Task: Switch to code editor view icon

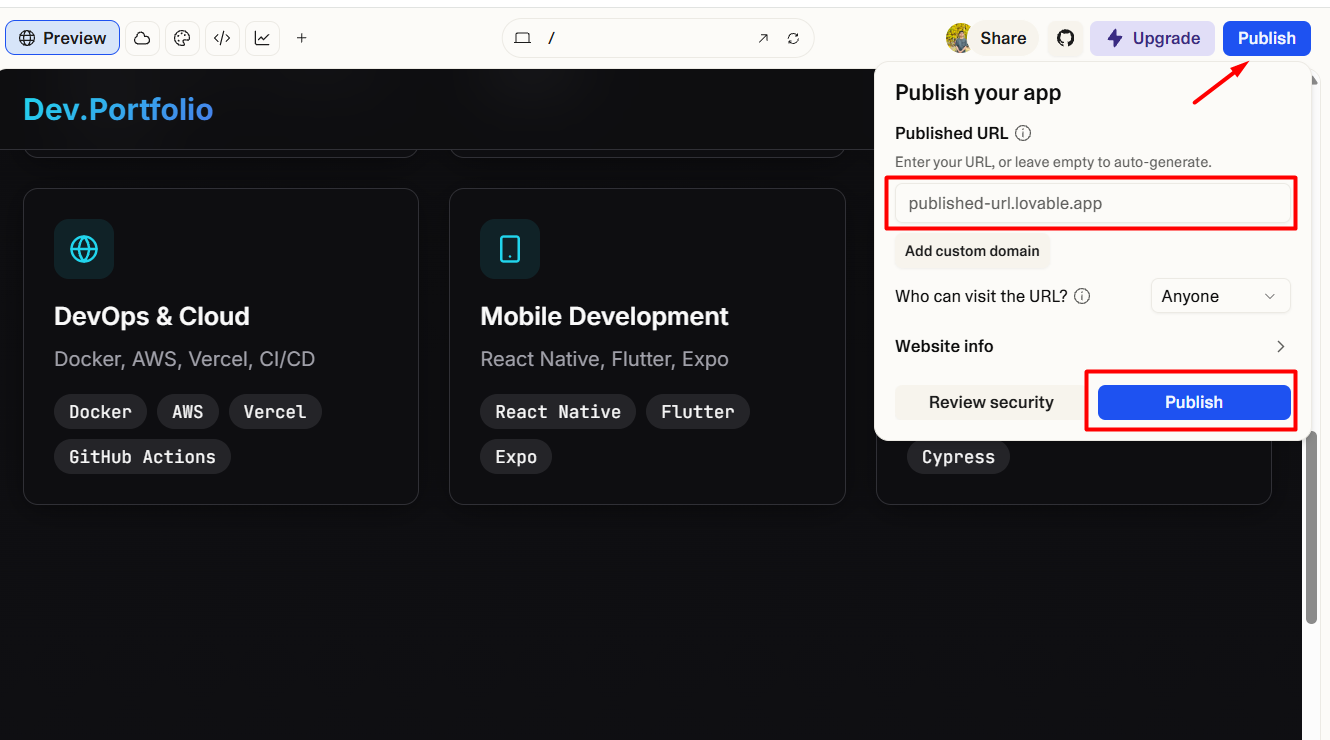Action: [222, 38]
